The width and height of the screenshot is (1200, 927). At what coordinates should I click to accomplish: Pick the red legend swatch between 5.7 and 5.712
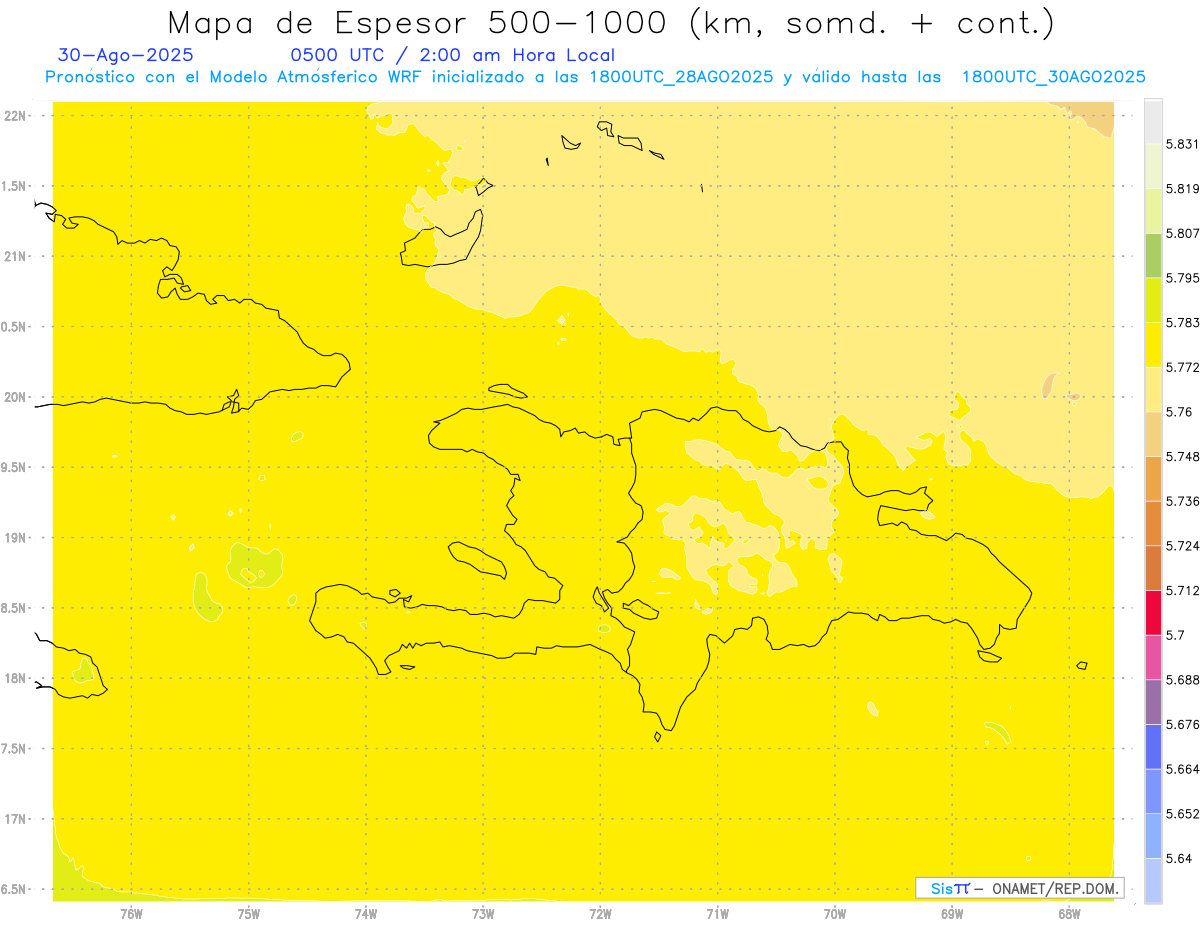point(1153,613)
